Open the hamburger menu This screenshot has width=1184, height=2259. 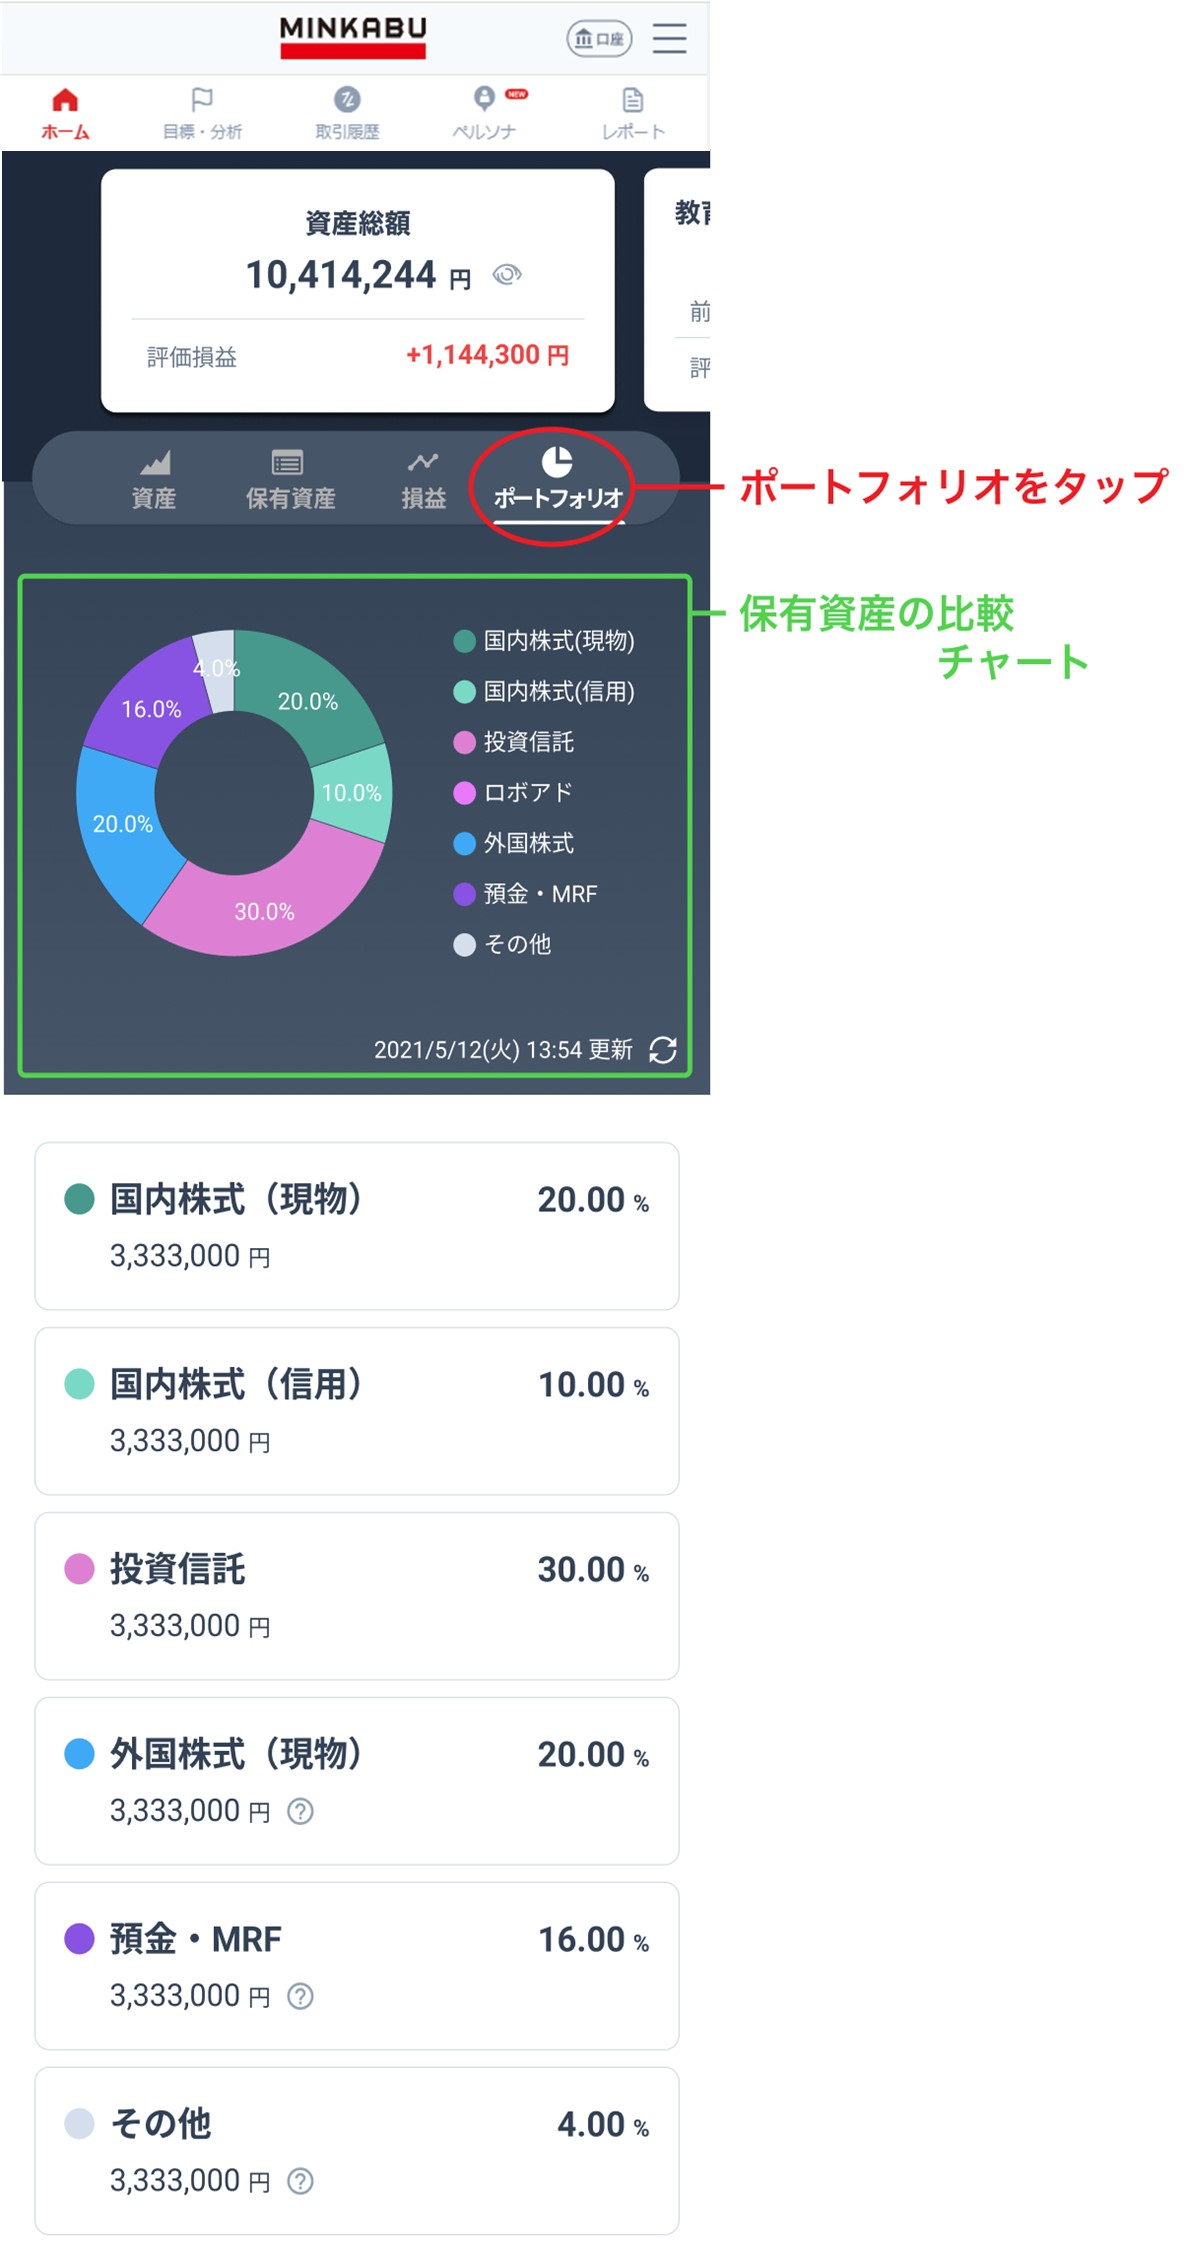pyautogui.click(x=669, y=38)
